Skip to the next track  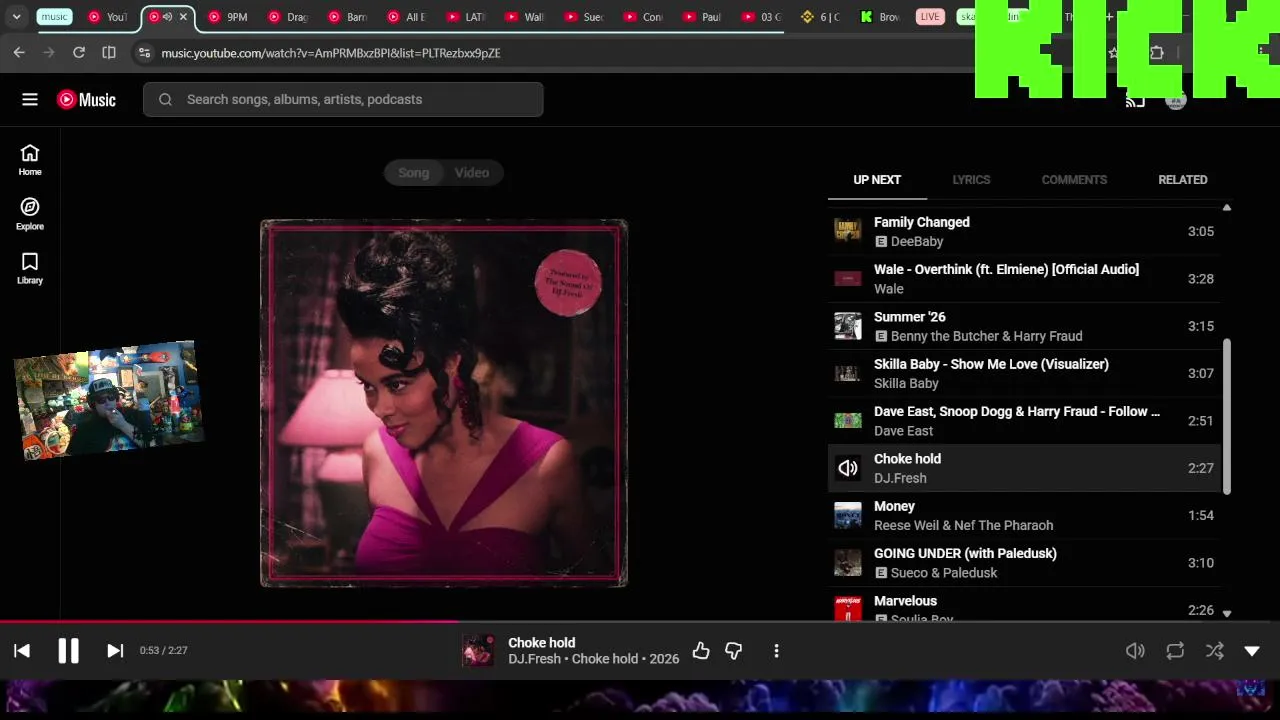coord(115,651)
